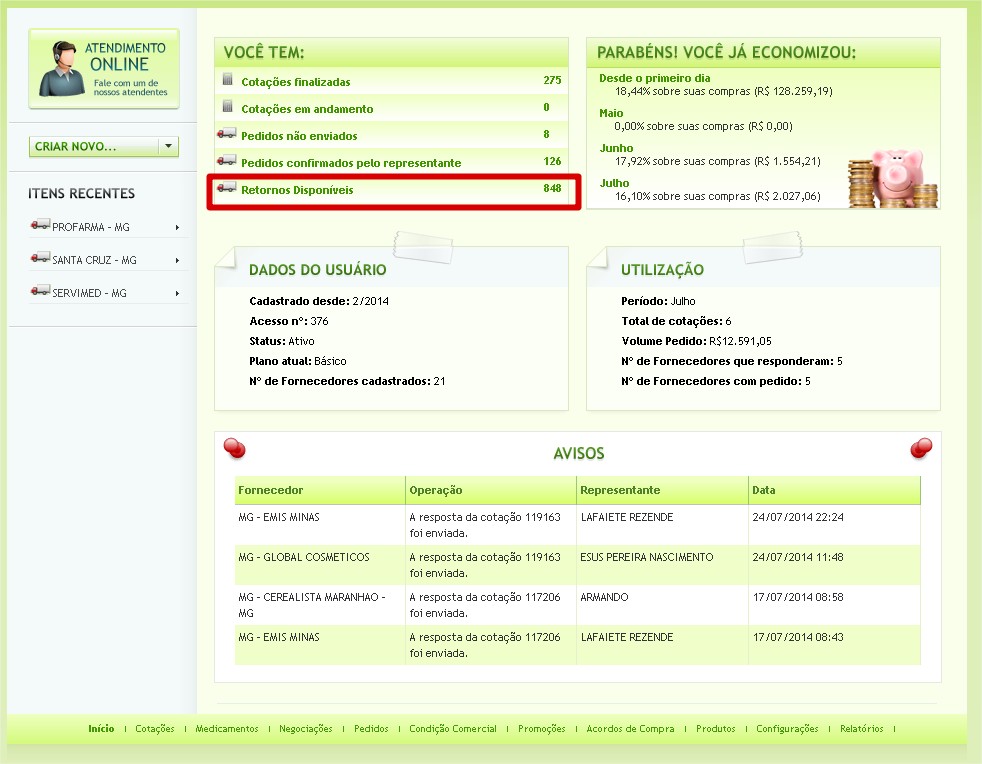Open Medicamentos in the bottom navigation bar
This screenshot has height=764, width=982.
pyautogui.click(x=227, y=729)
